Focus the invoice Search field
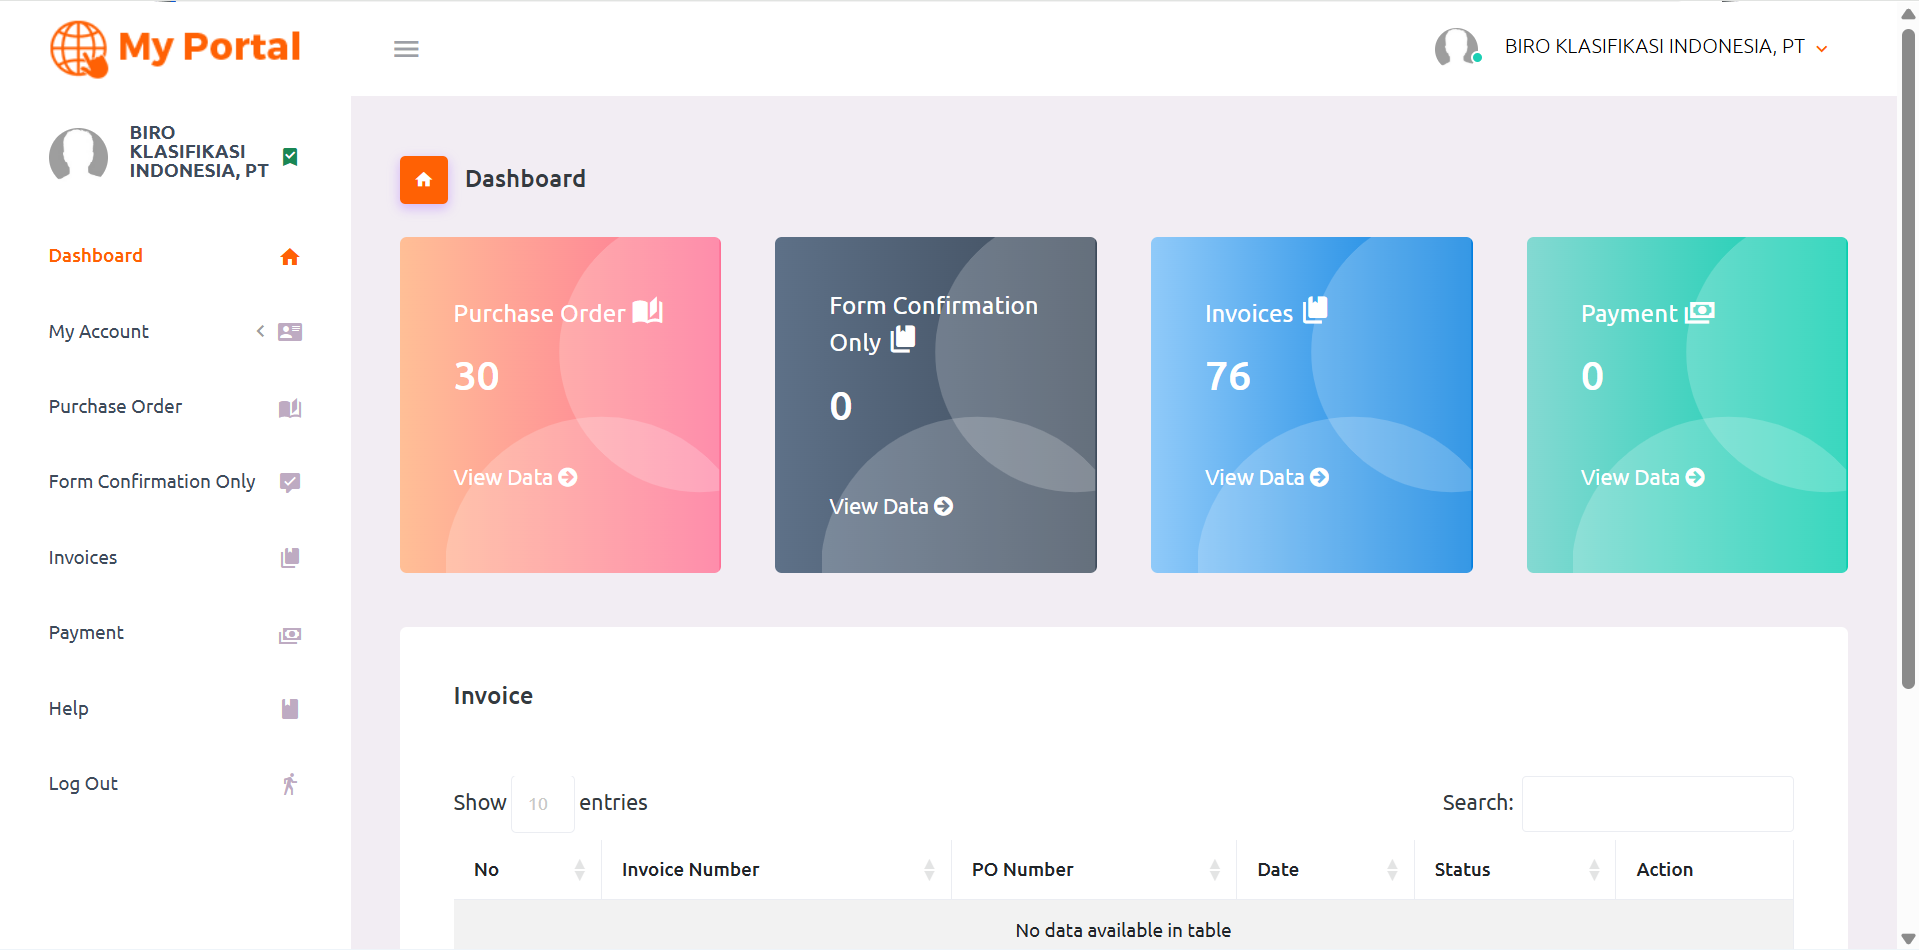 point(1657,804)
